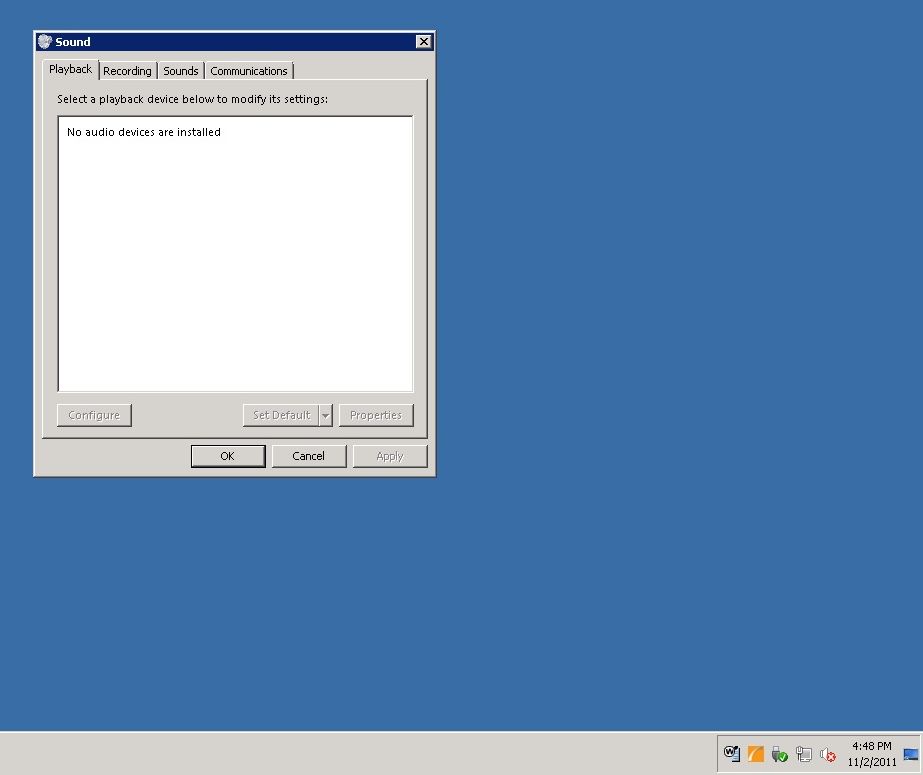
Task: Switch to the Playback tab
Action: (x=70, y=69)
